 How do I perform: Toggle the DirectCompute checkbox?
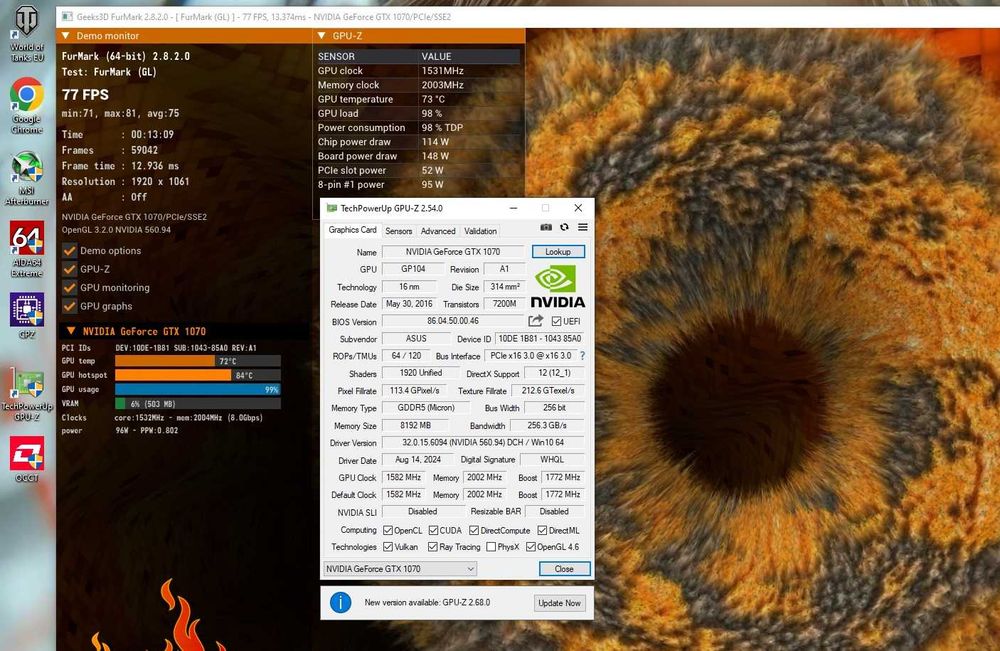(x=474, y=530)
